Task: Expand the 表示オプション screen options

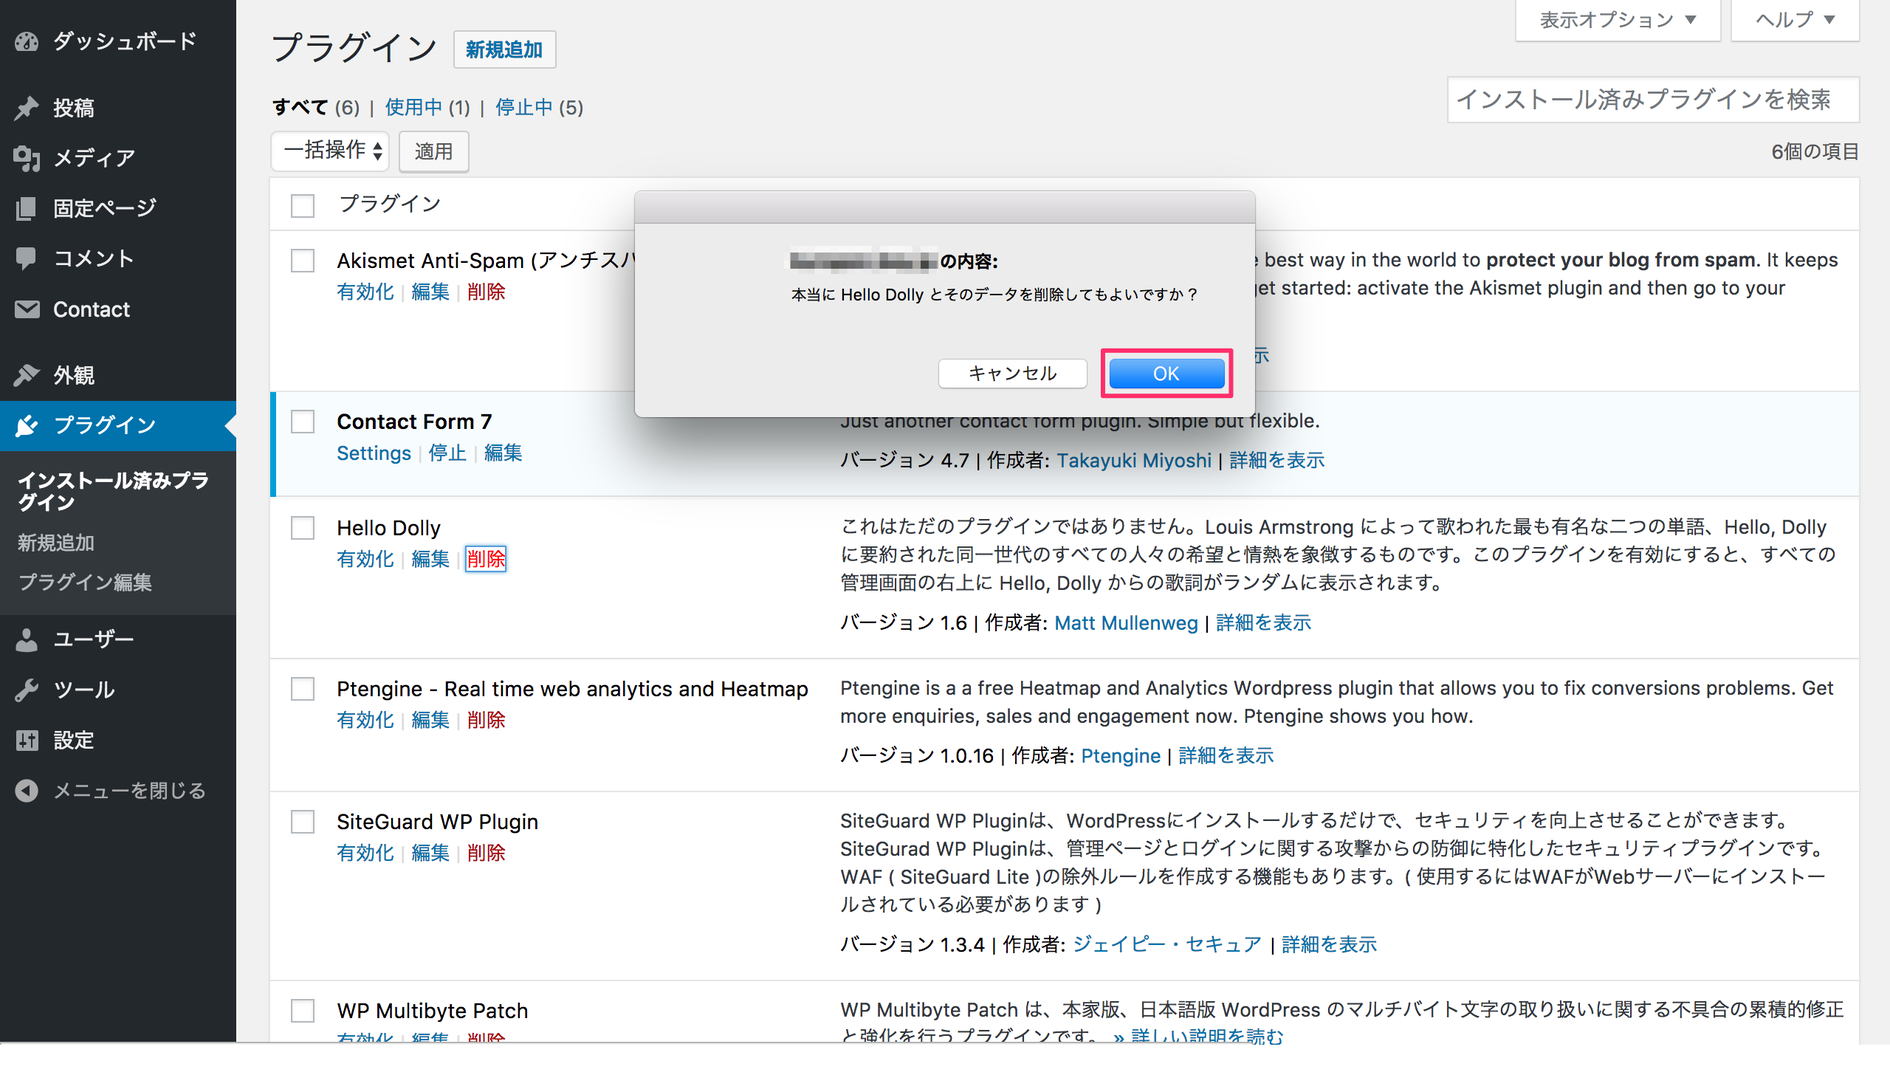Action: (1617, 20)
